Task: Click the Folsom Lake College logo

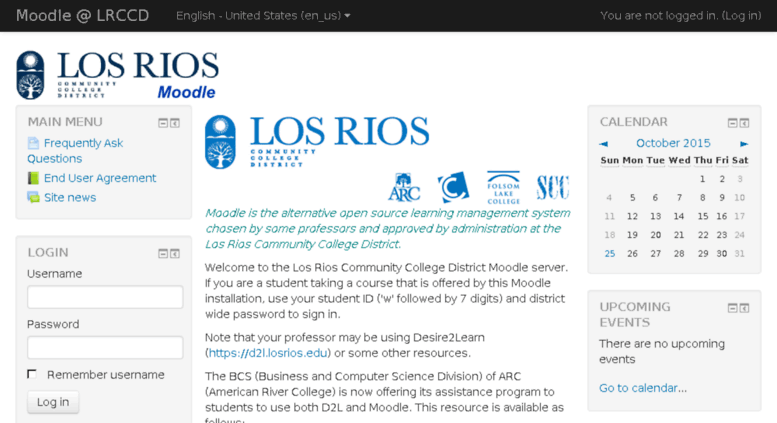Action: pyautogui.click(x=503, y=187)
